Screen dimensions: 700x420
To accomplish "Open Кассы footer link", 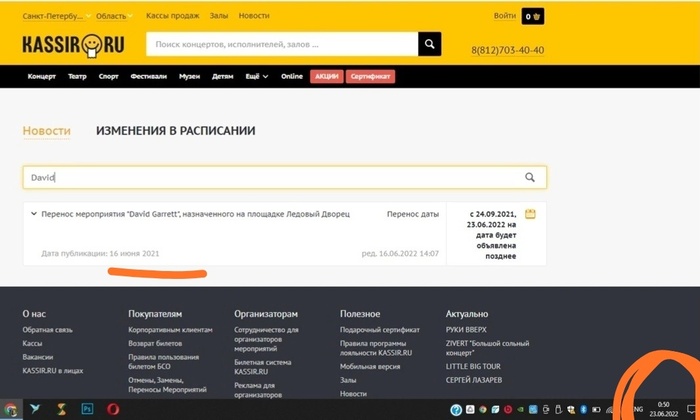I will click(x=32, y=343).
